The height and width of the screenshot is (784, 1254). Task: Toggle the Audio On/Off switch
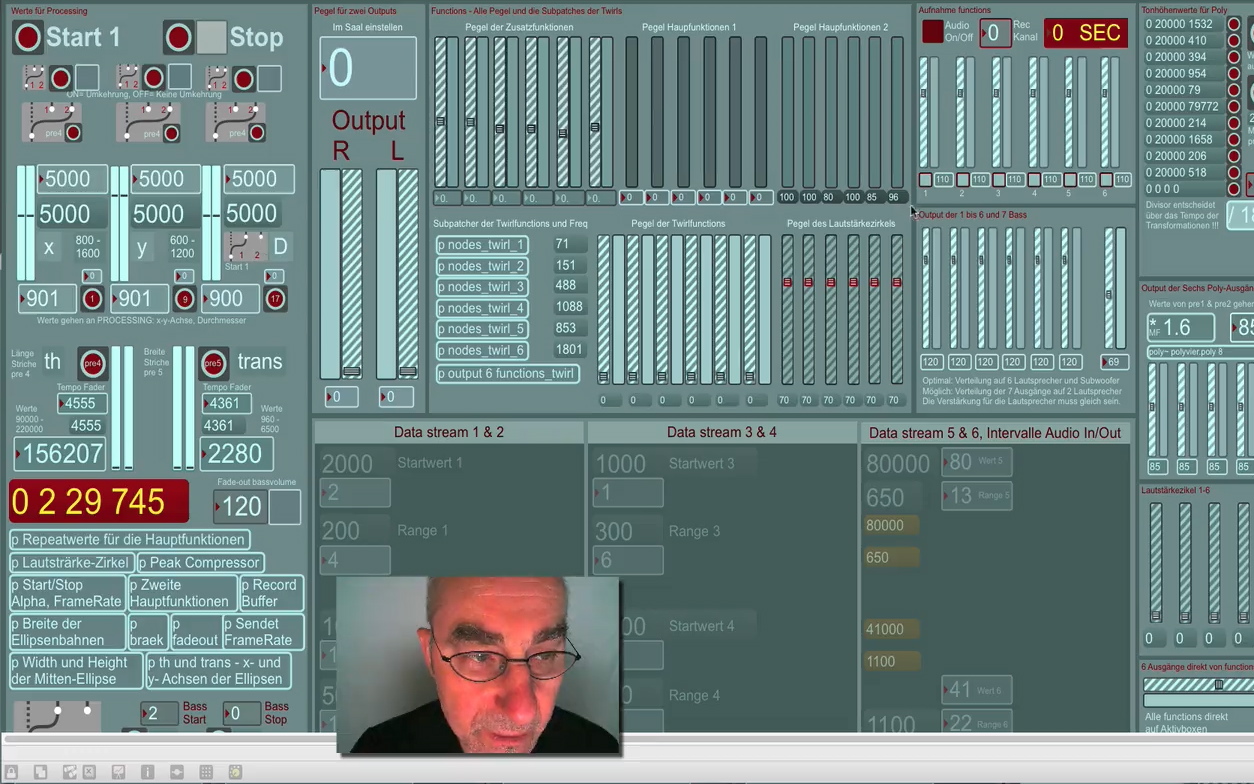(932, 32)
